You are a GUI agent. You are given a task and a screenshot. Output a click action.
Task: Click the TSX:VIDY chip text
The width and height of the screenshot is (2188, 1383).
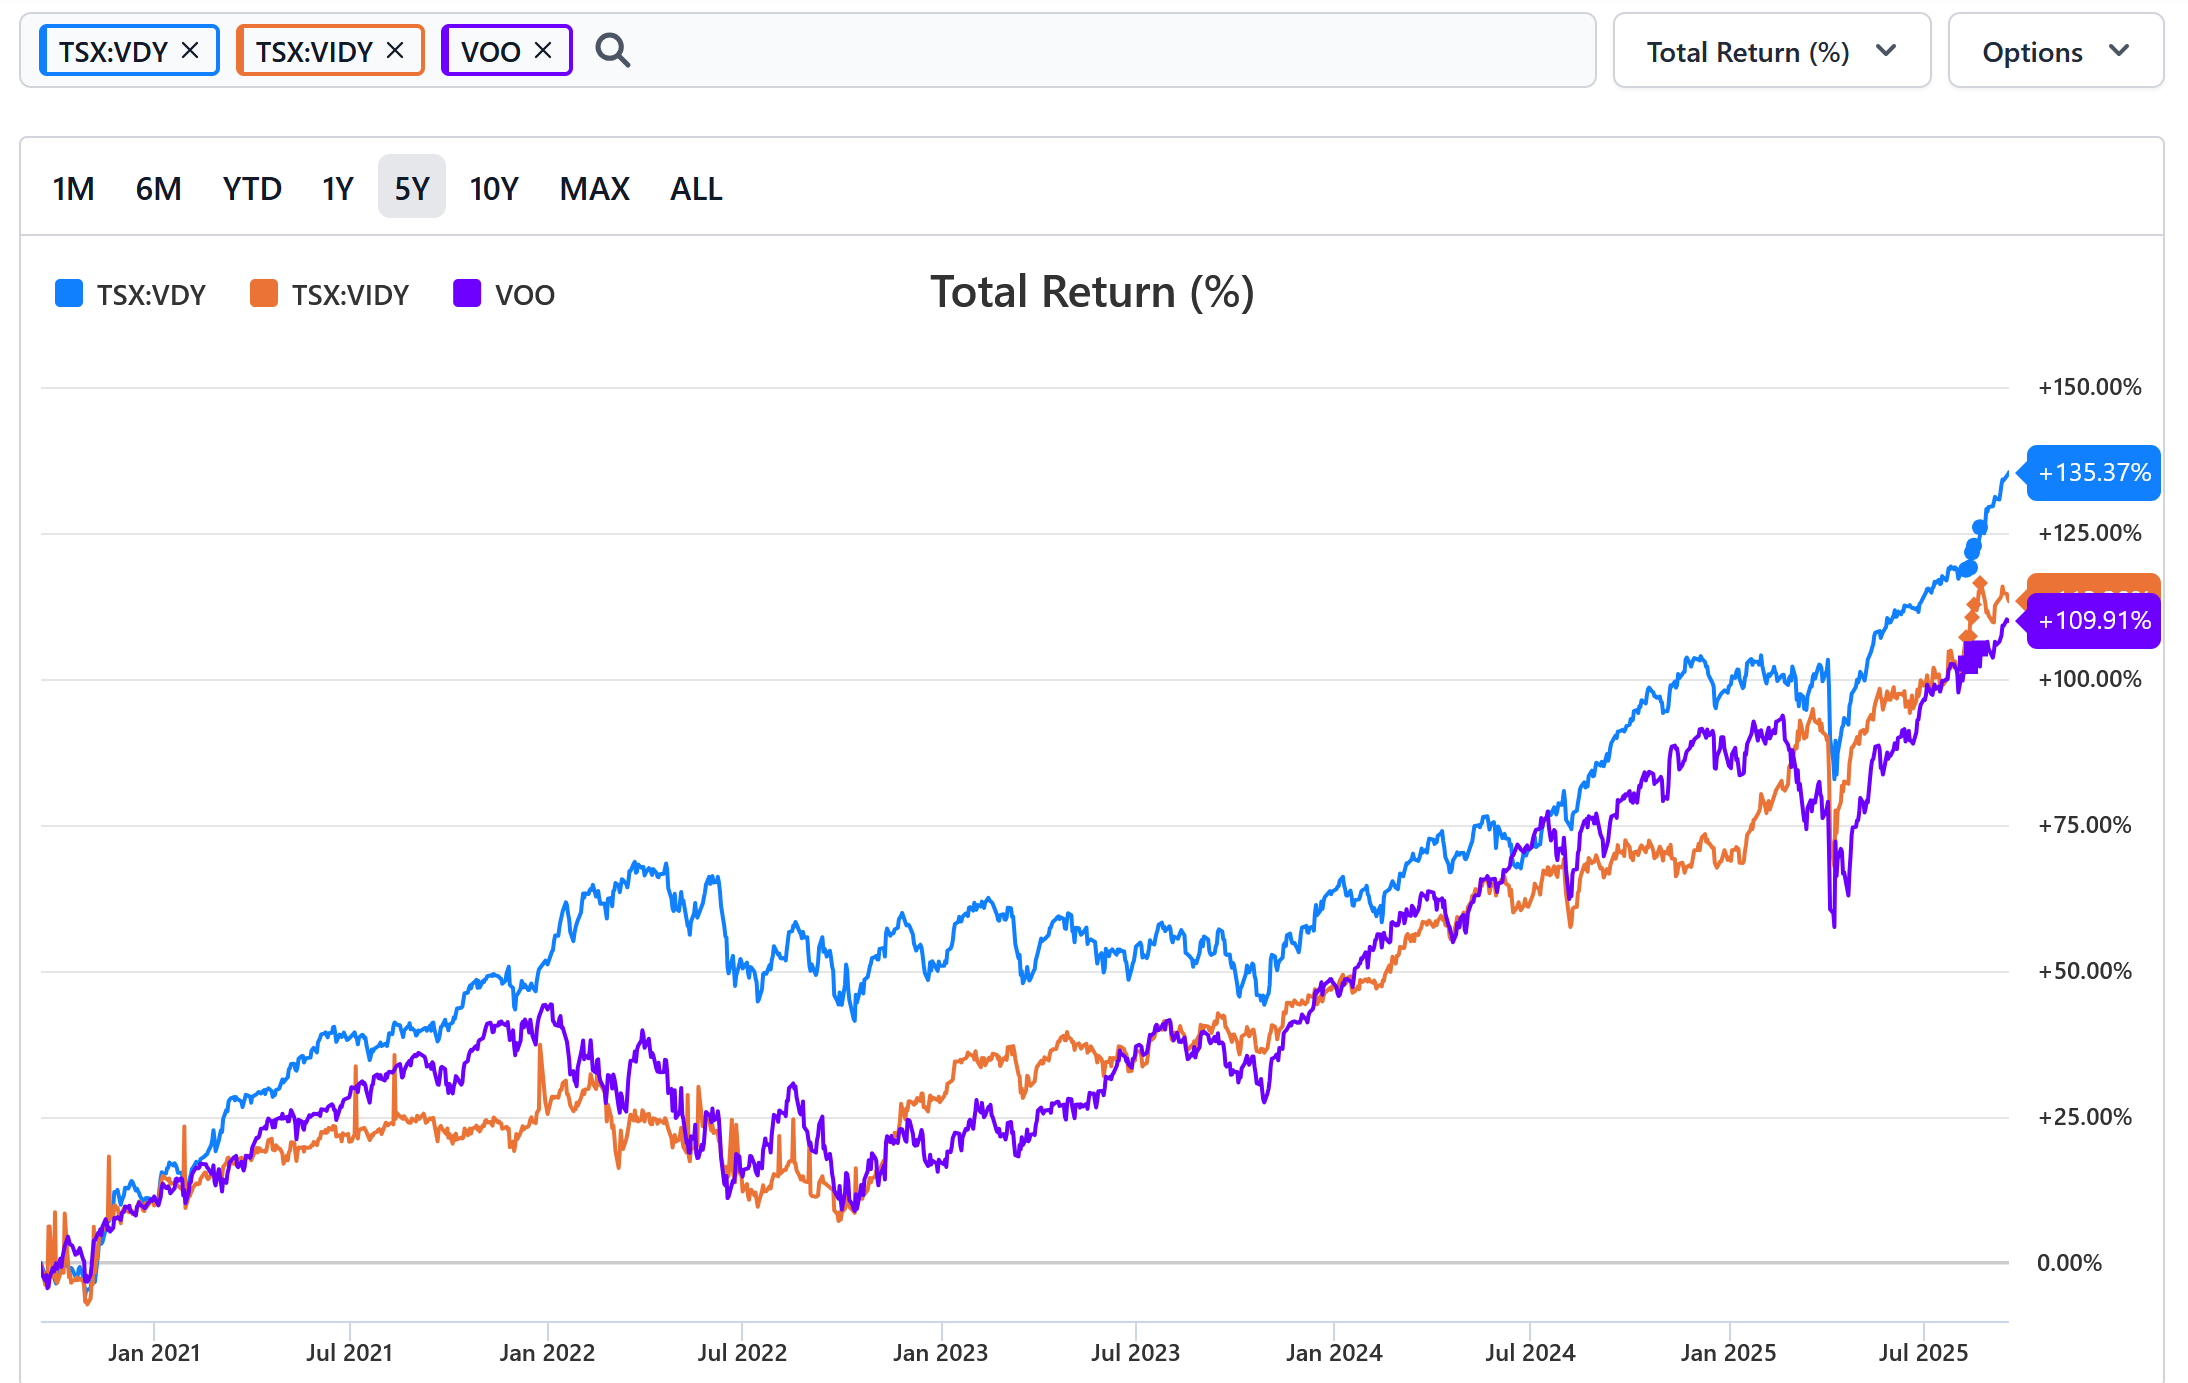point(314,51)
